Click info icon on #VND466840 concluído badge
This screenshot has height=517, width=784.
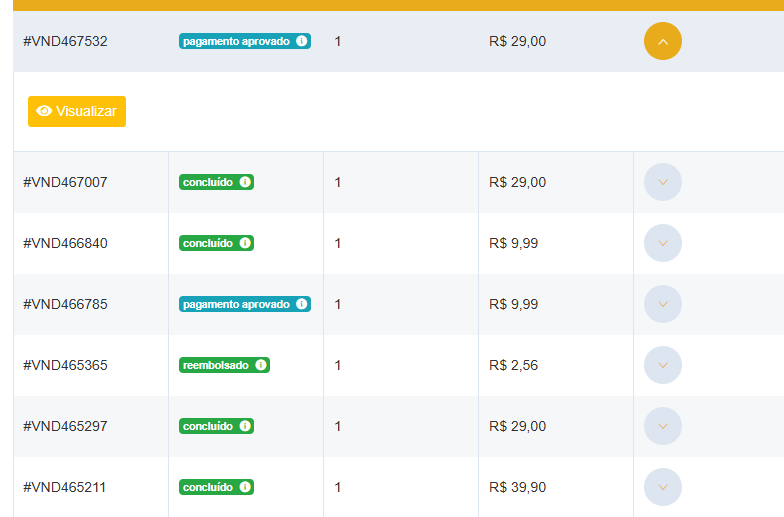[245, 243]
